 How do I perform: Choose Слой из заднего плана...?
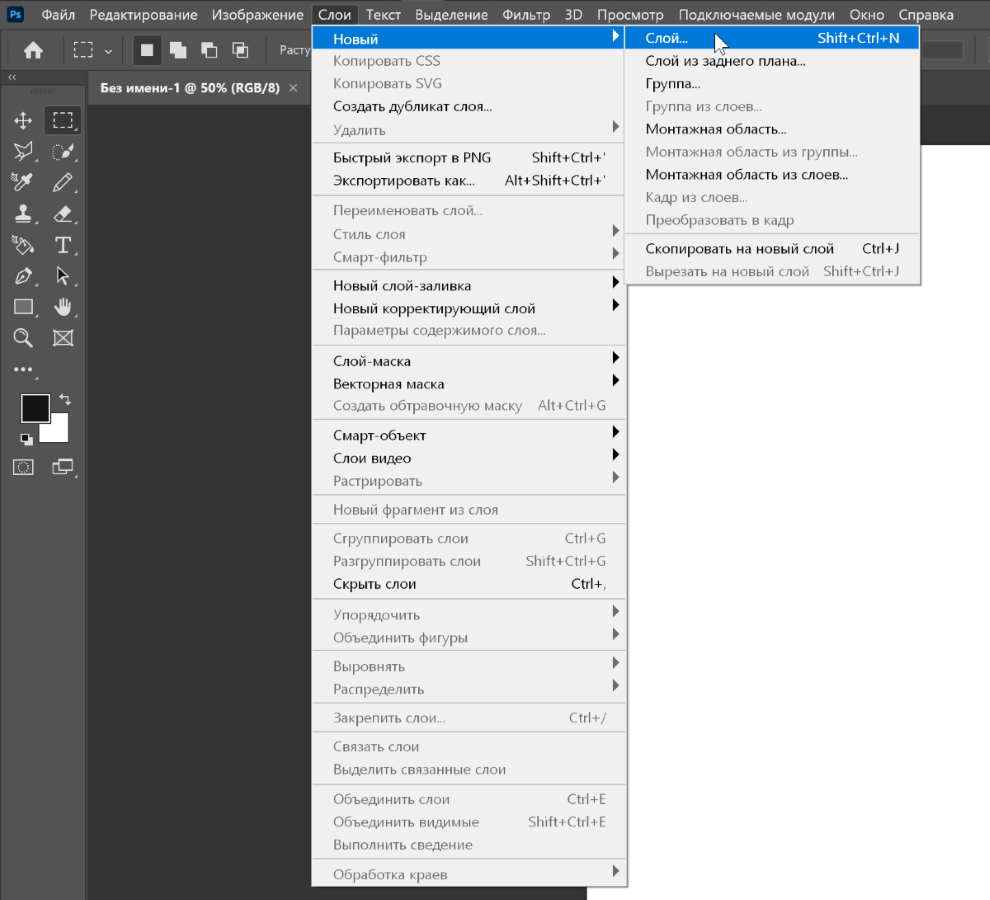tap(772, 61)
